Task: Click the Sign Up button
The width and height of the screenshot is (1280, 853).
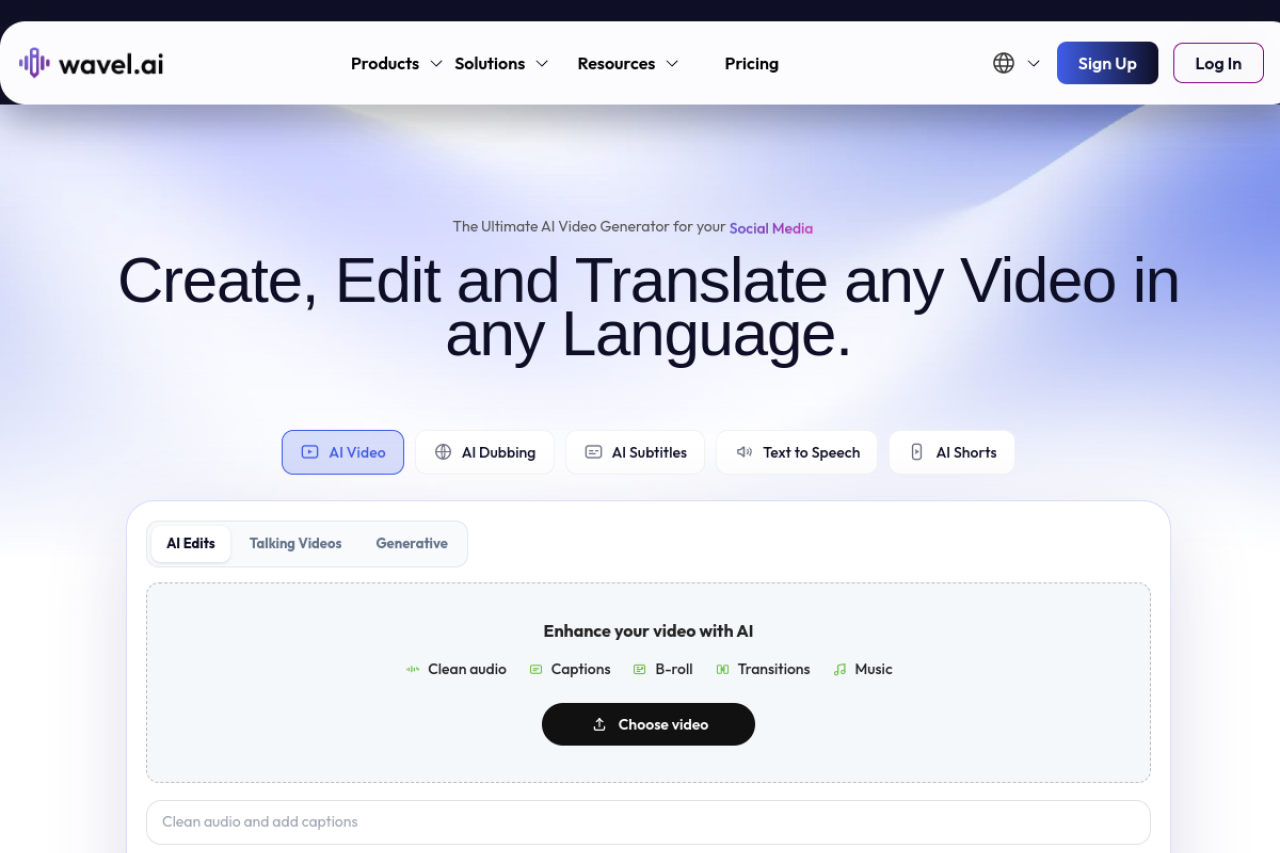Action: click(1107, 63)
